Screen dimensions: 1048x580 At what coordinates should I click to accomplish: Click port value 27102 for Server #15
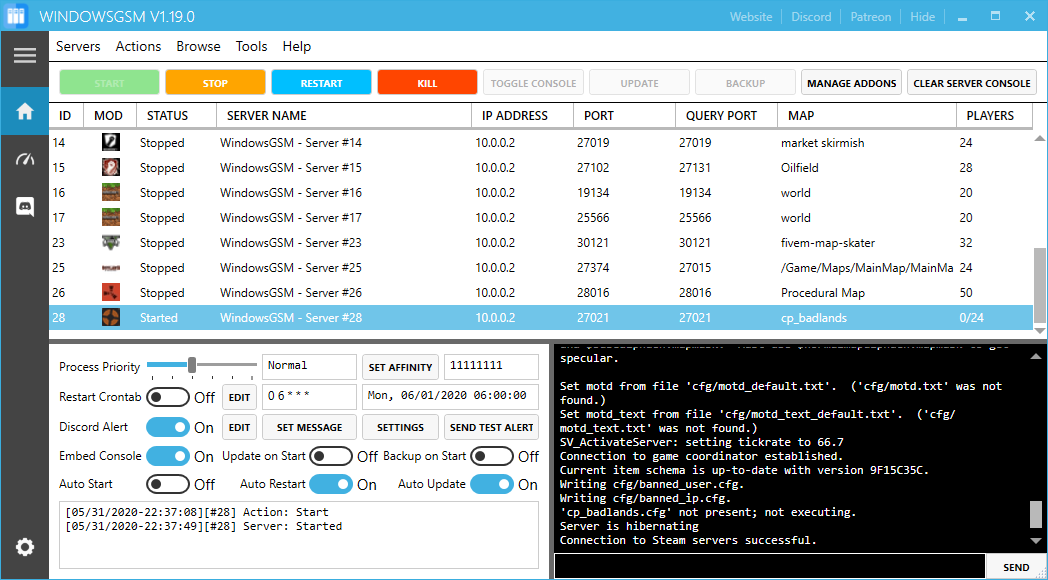click(x=593, y=168)
